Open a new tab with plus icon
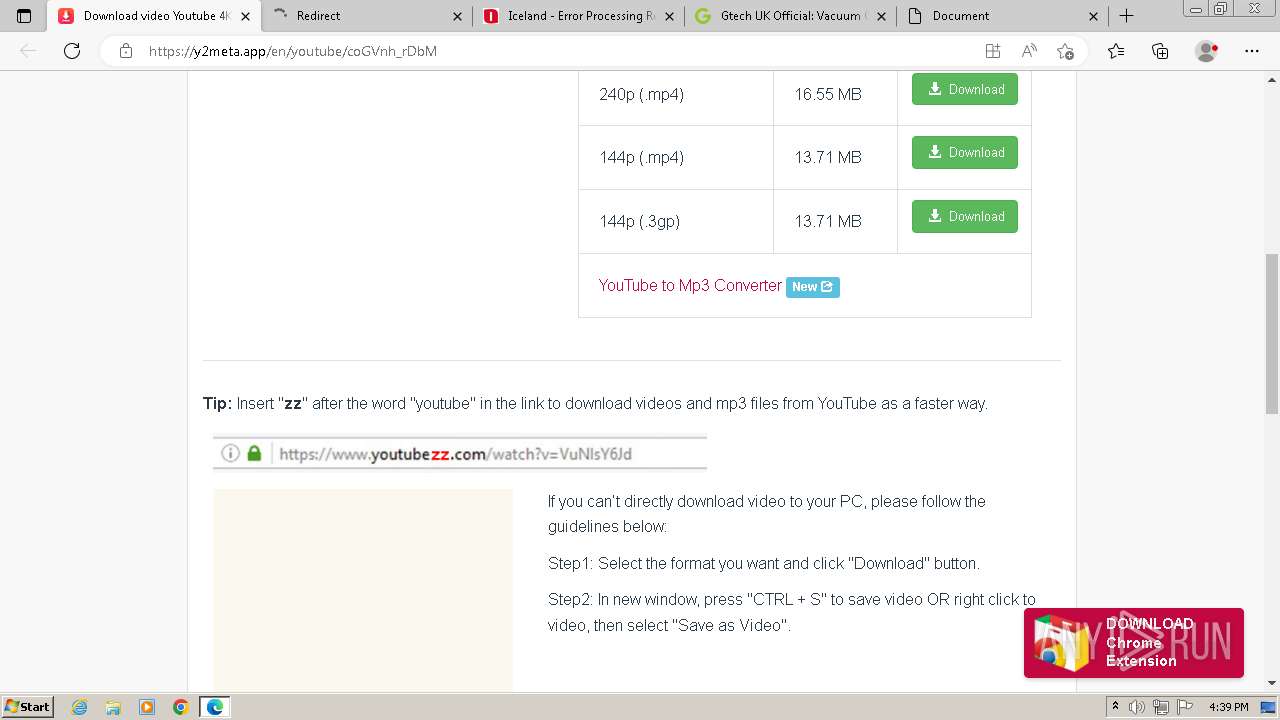Viewport: 1280px width, 720px height. [x=1126, y=16]
